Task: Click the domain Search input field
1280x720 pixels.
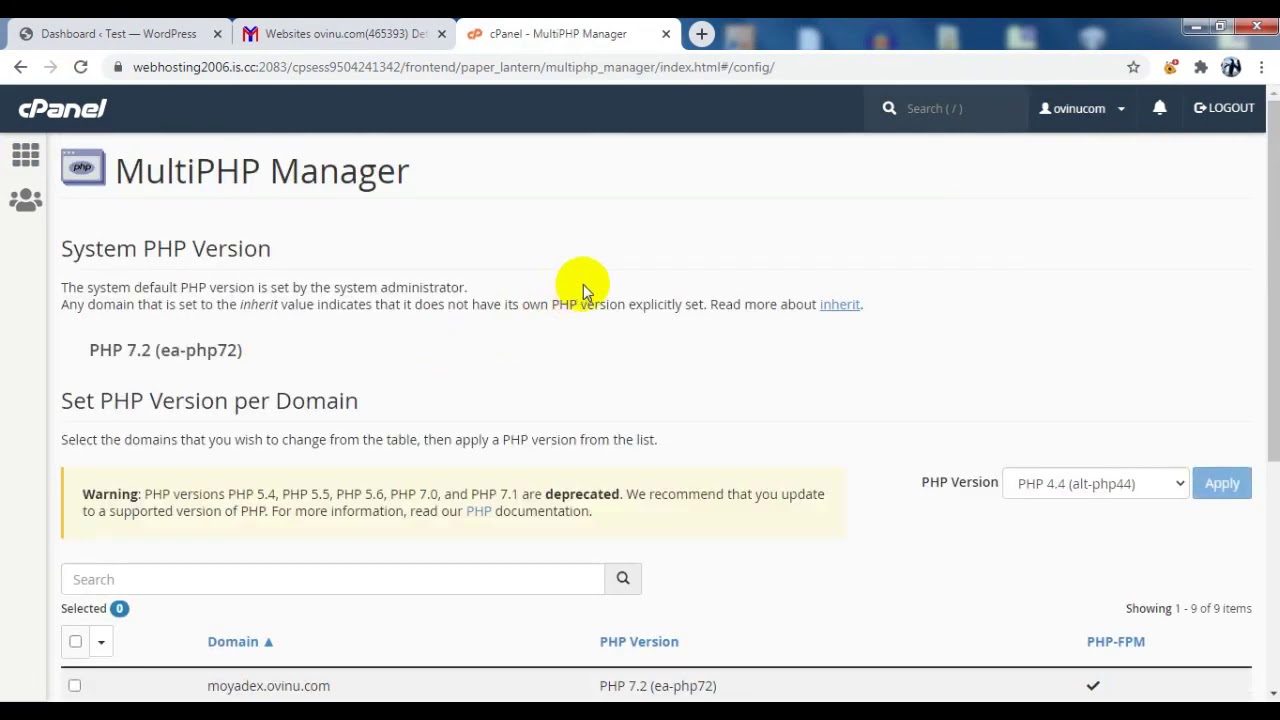Action: click(333, 579)
